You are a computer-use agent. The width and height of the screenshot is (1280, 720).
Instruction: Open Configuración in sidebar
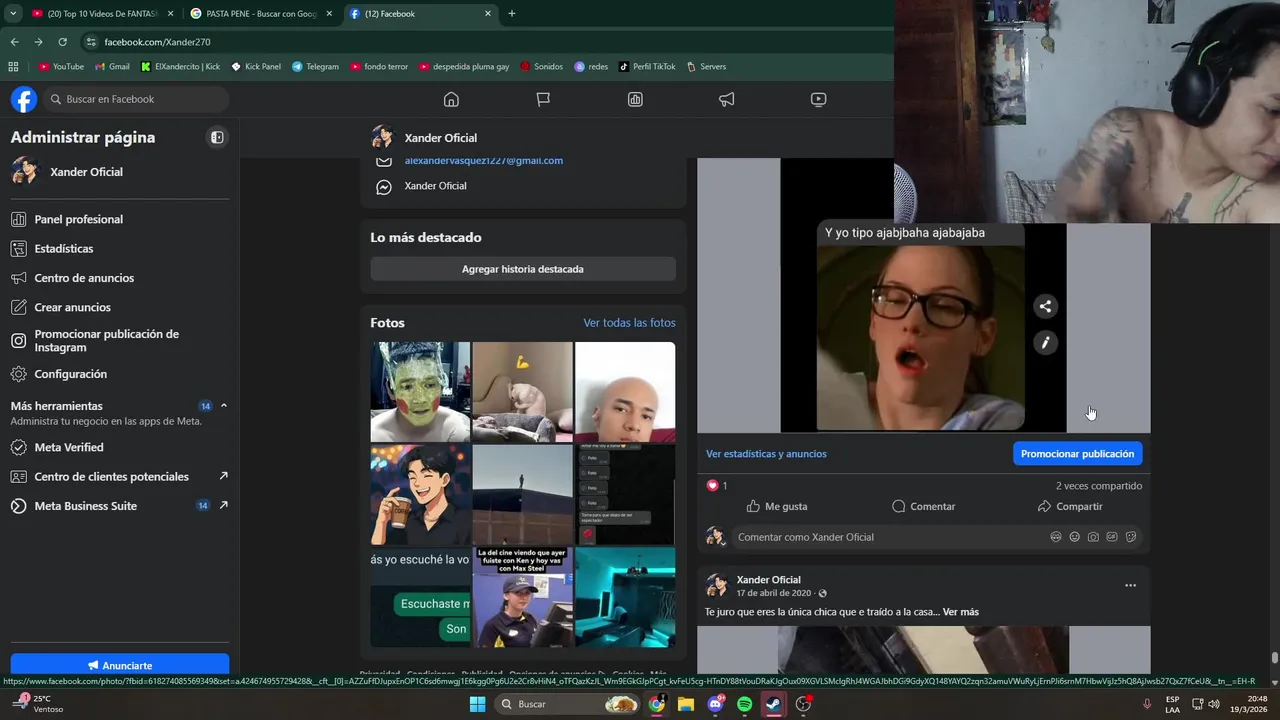click(x=120, y=374)
